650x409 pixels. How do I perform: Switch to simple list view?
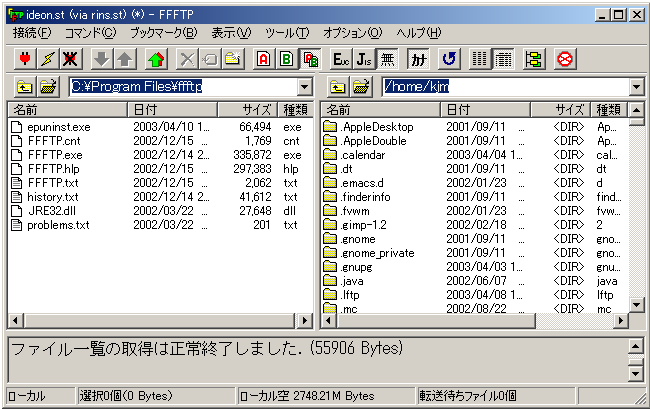tap(480, 59)
